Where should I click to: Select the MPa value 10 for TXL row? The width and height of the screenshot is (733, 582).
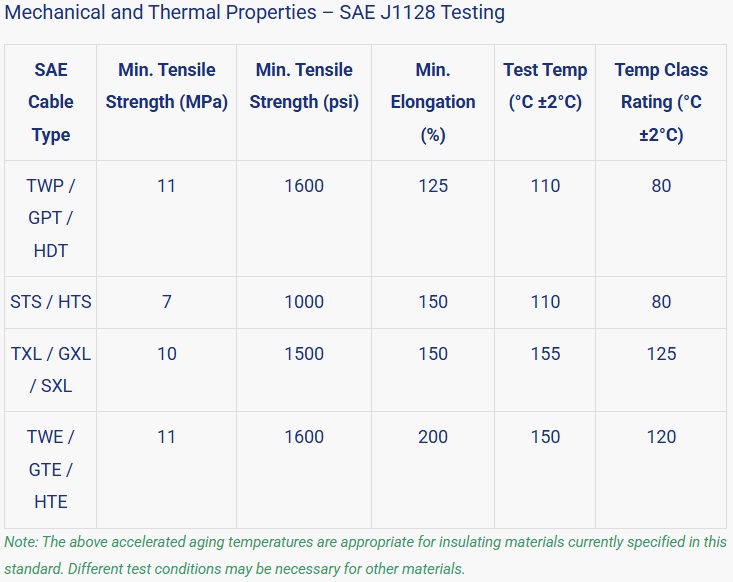[x=167, y=354]
